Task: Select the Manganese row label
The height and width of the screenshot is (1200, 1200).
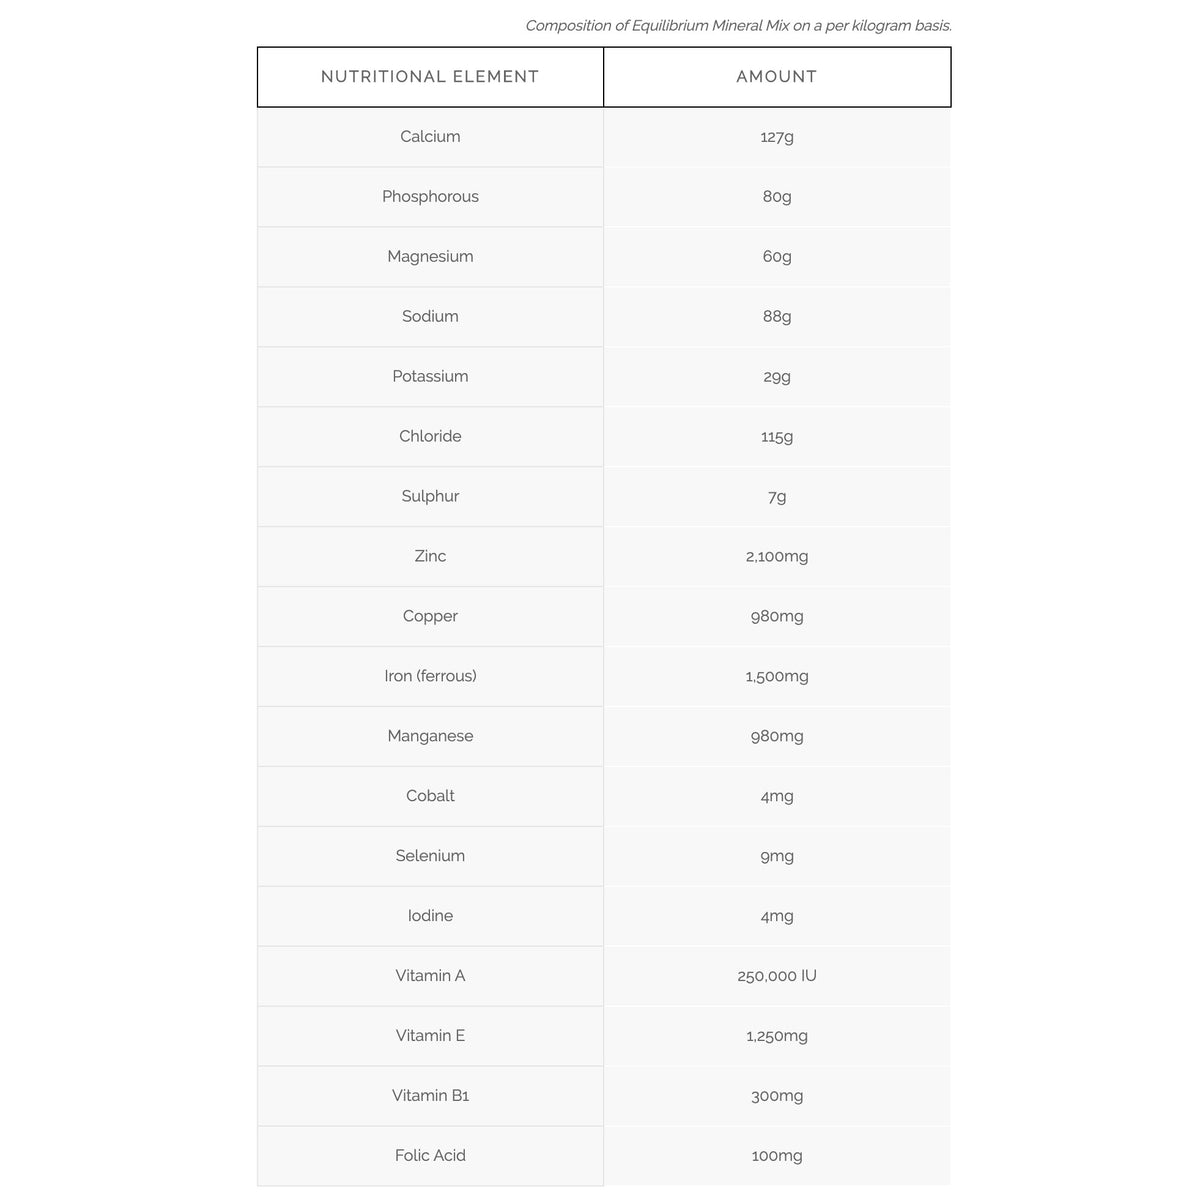Action: [x=430, y=737]
